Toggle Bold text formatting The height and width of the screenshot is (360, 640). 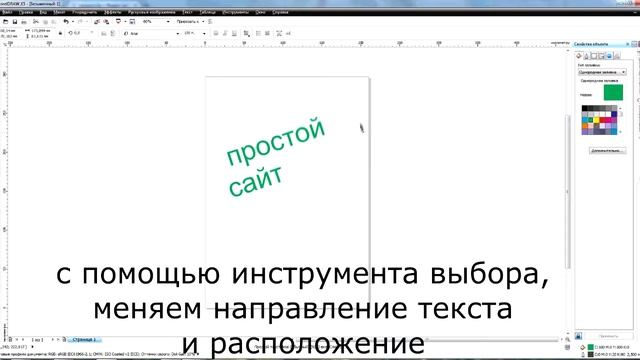(x=216, y=33)
